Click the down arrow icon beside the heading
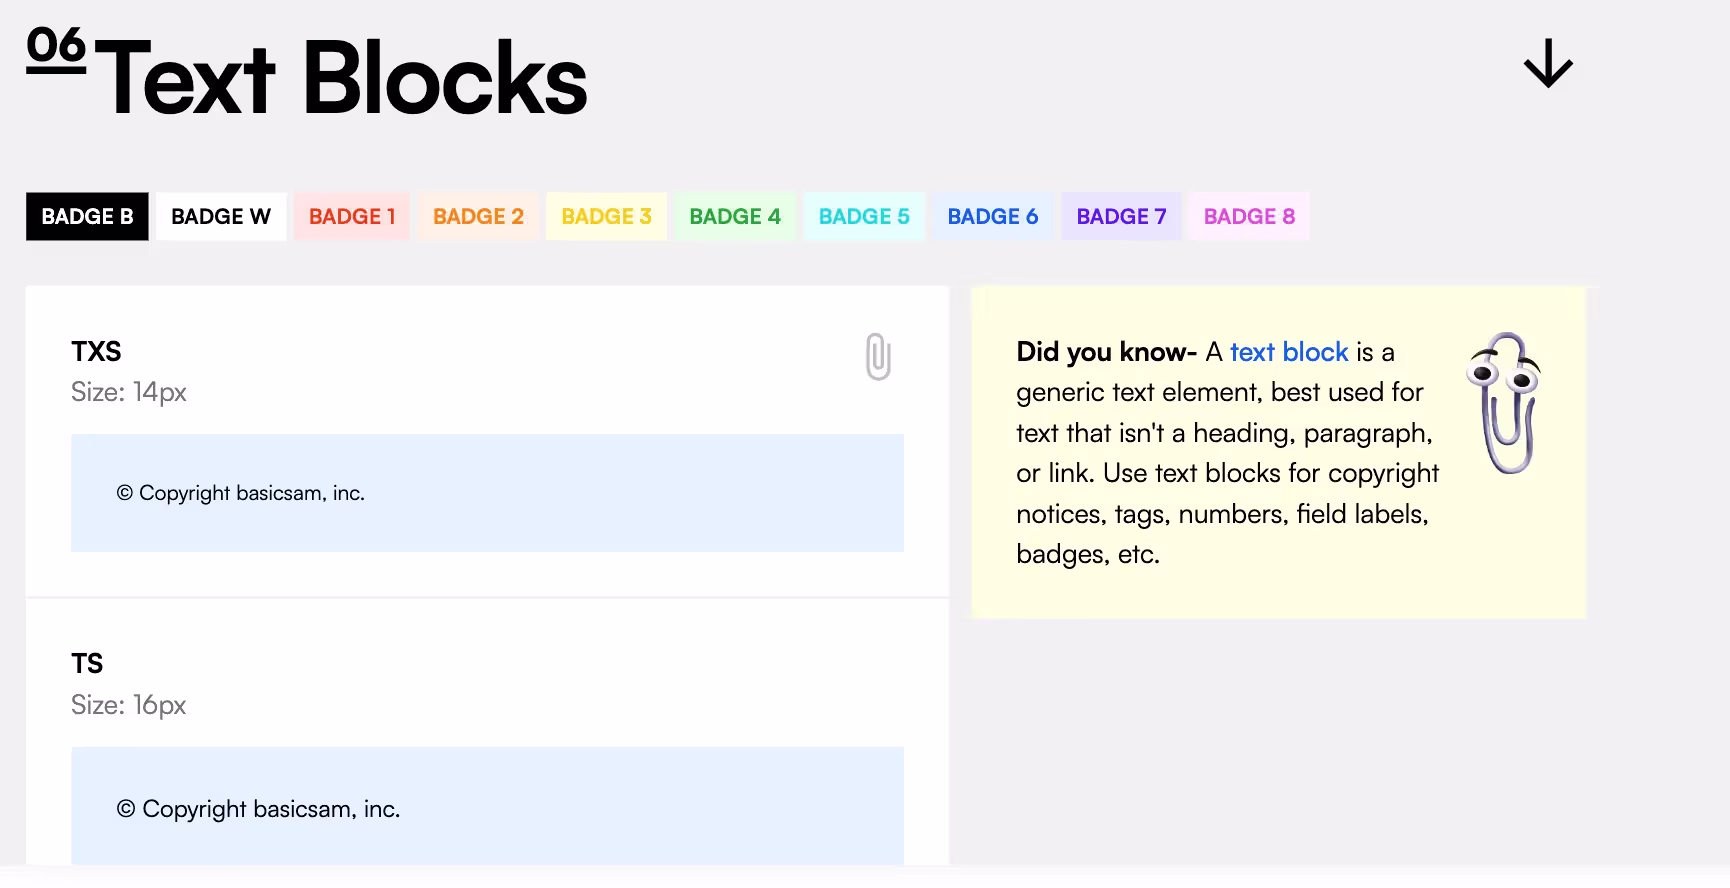Screen dimensions: 1730x888 (1548, 64)
